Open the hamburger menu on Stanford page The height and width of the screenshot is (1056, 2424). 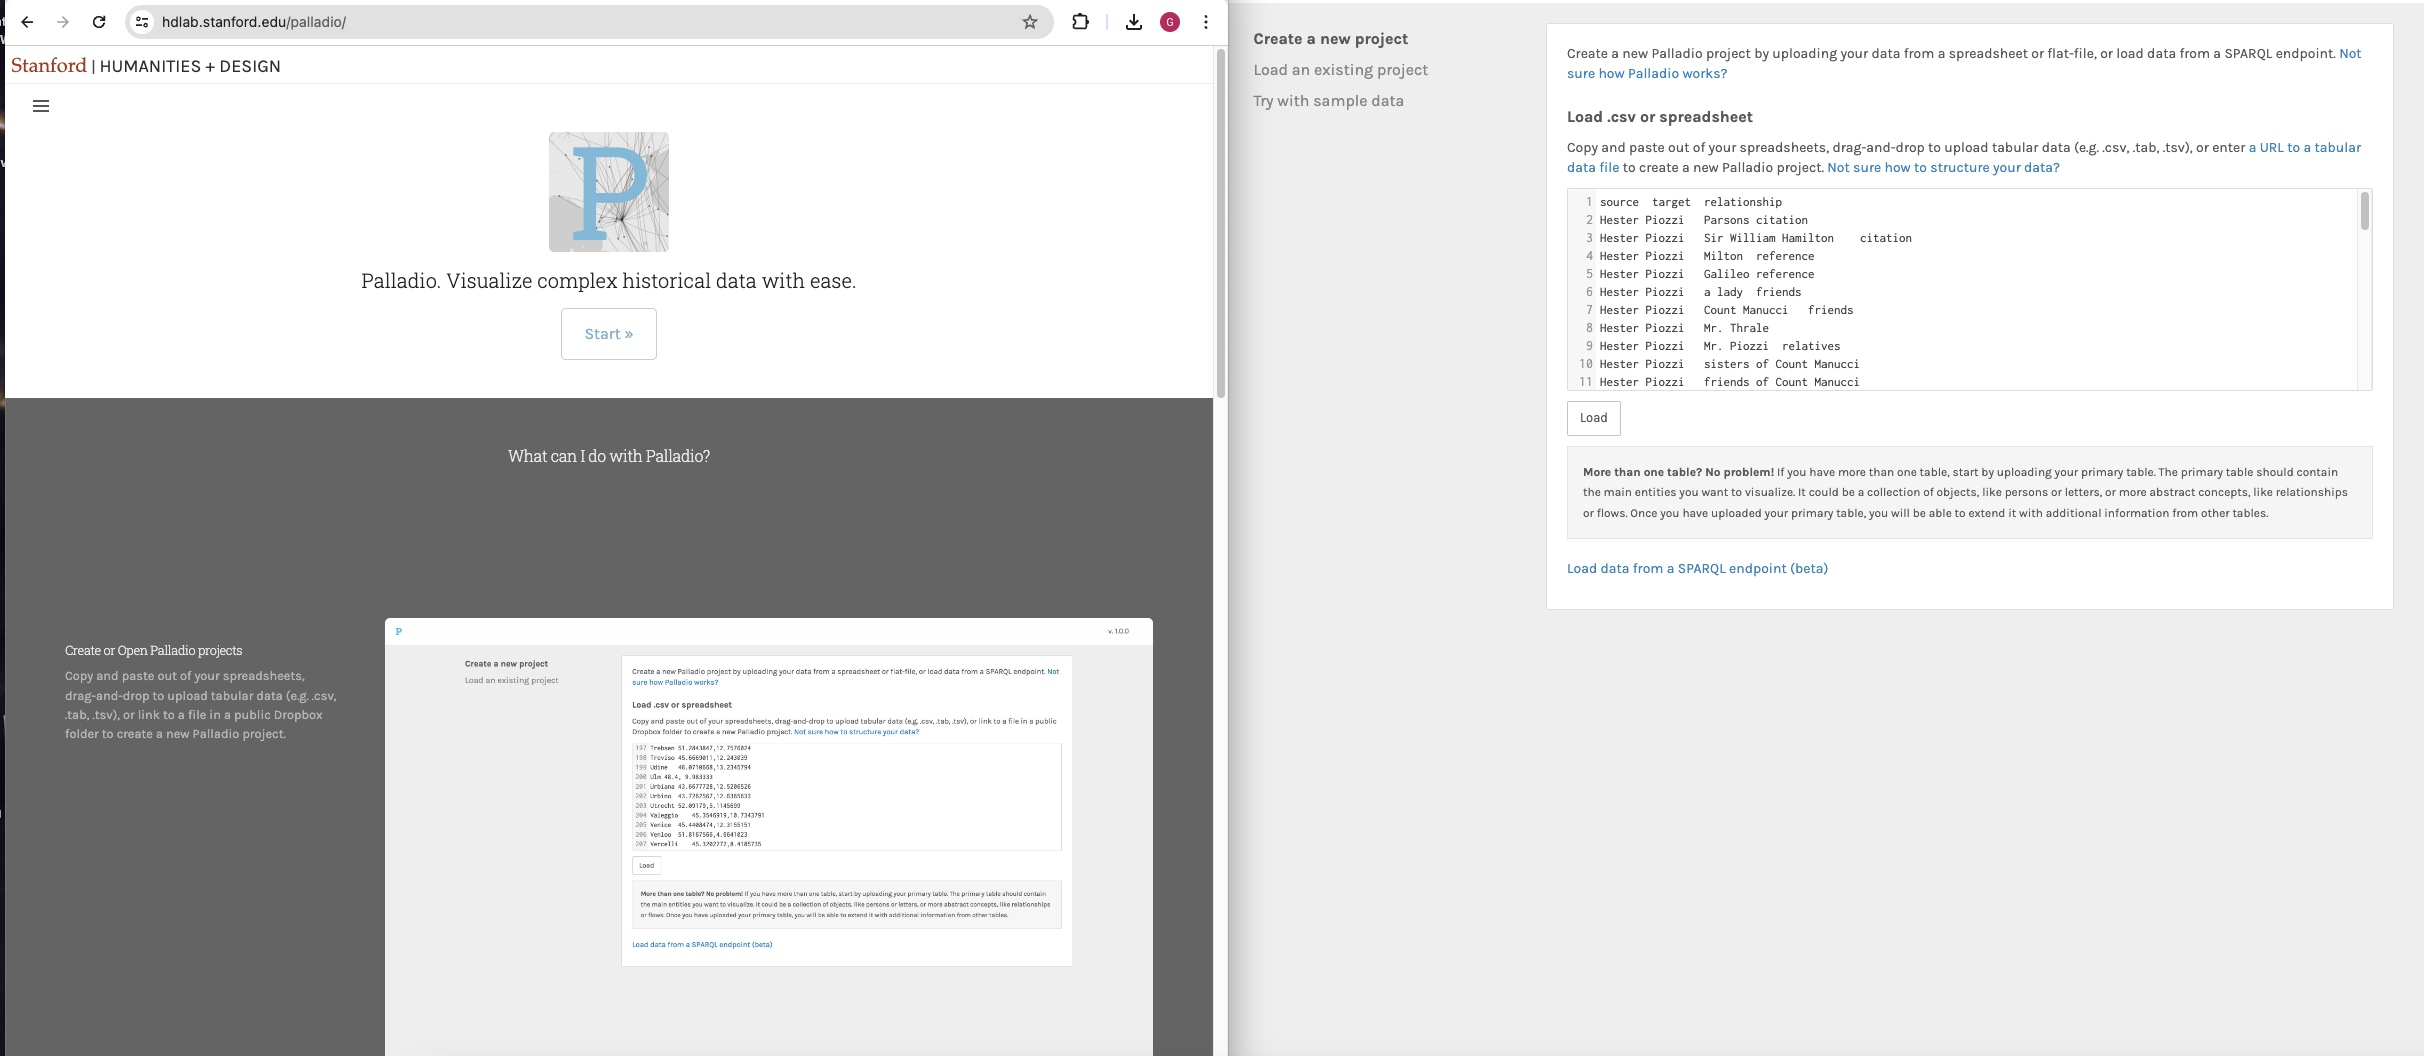41,106
